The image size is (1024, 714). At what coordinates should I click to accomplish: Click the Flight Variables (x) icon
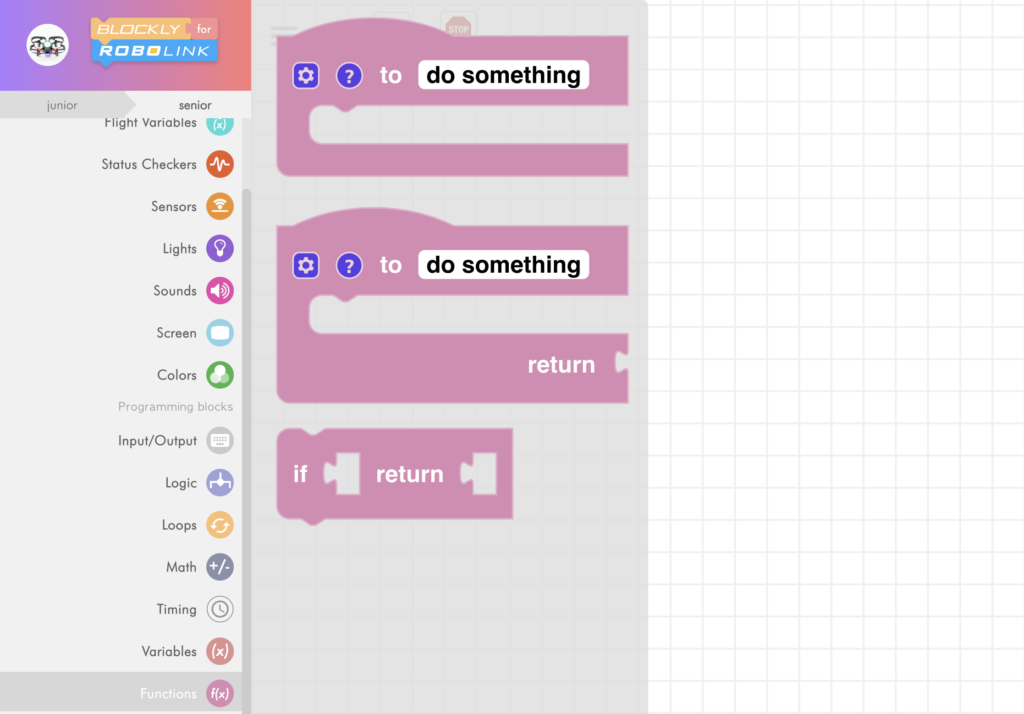click(x=220, y=125)
